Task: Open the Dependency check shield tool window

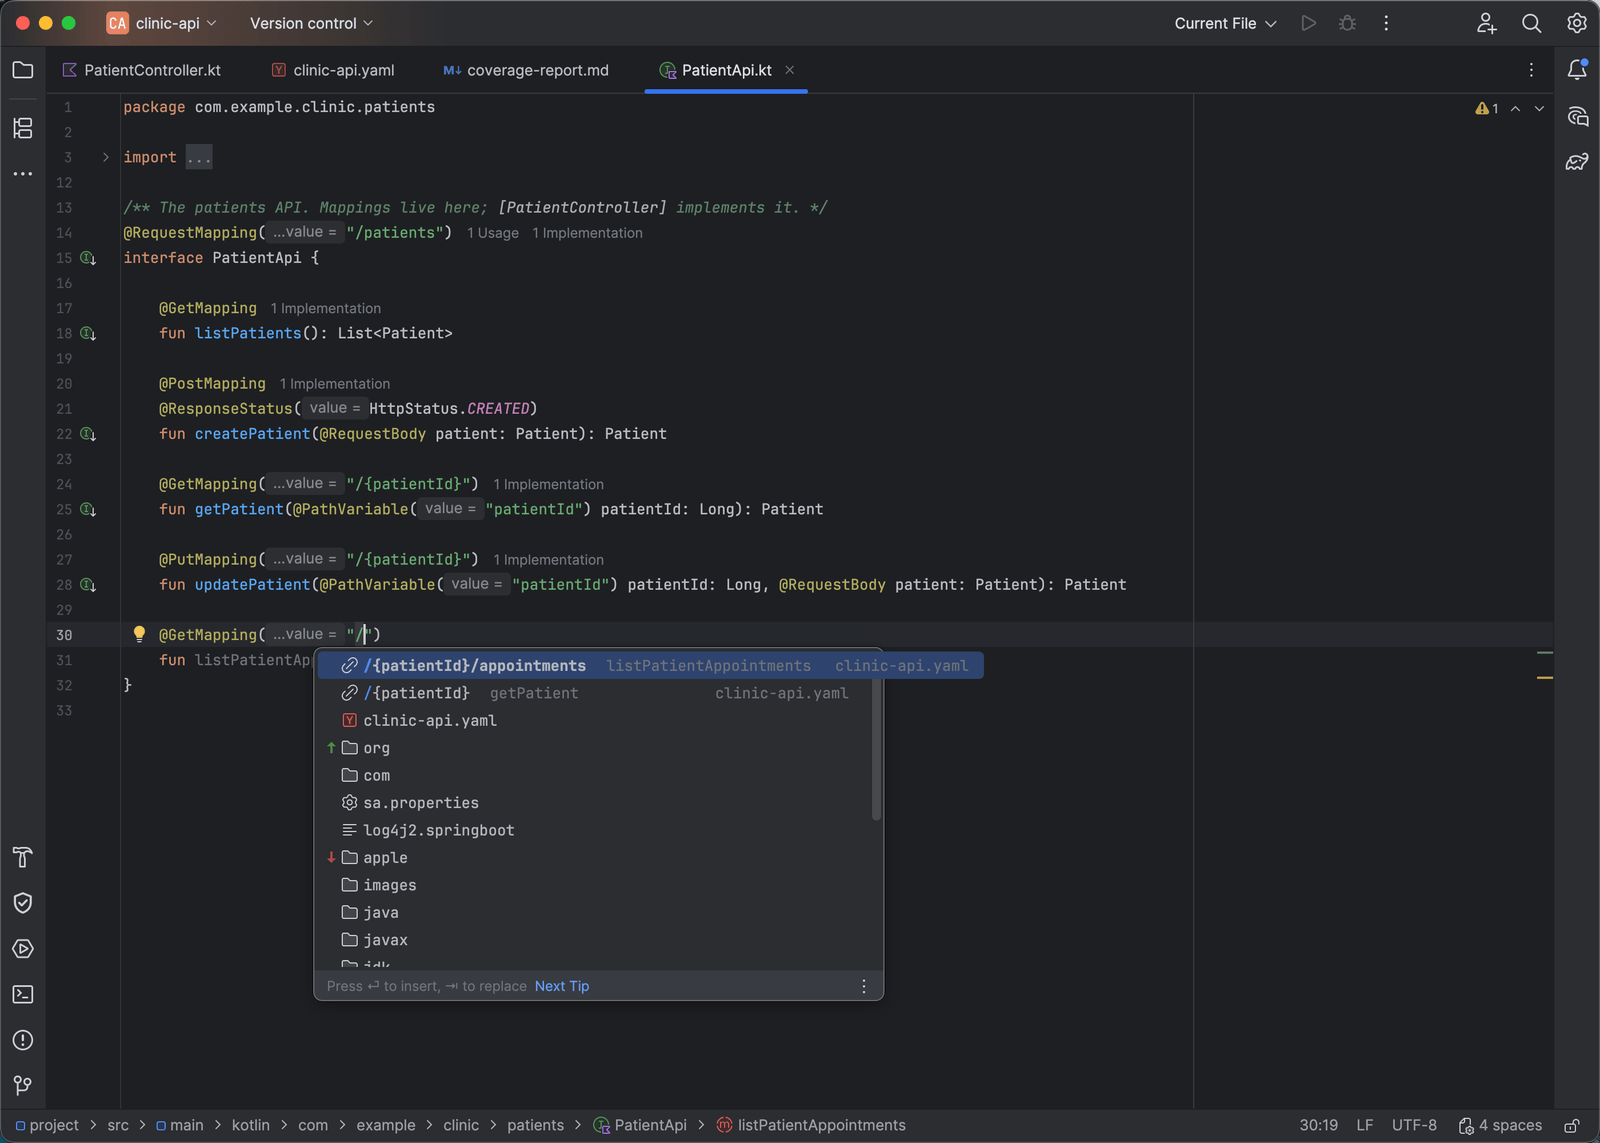Action: (23, 903)
